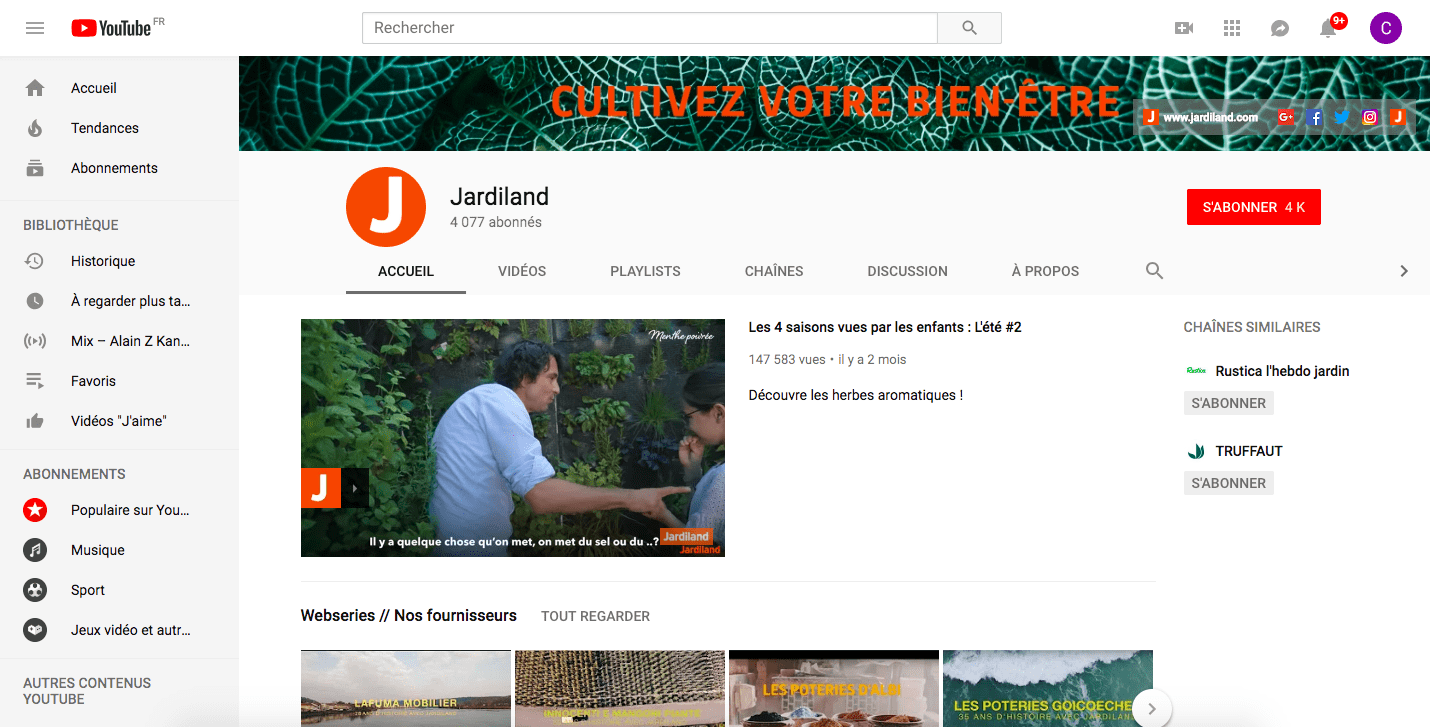
Task: Open the www.jardiland.com banner link
Action: tap(1210, 117)
